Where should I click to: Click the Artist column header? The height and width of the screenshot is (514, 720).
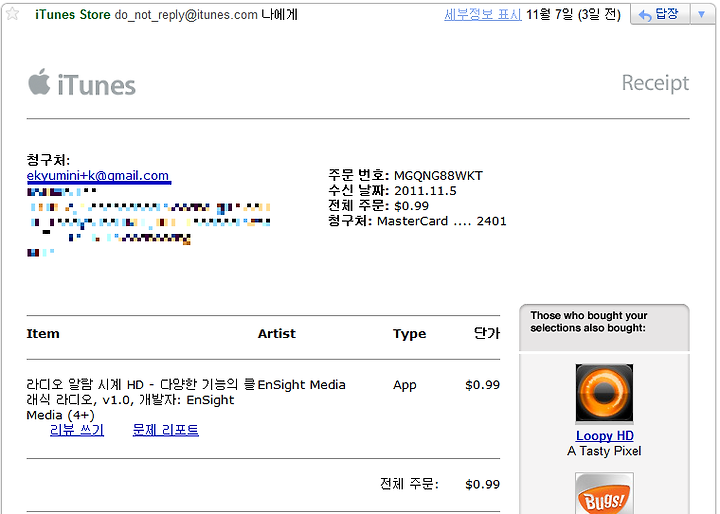(x=276, y=333)
